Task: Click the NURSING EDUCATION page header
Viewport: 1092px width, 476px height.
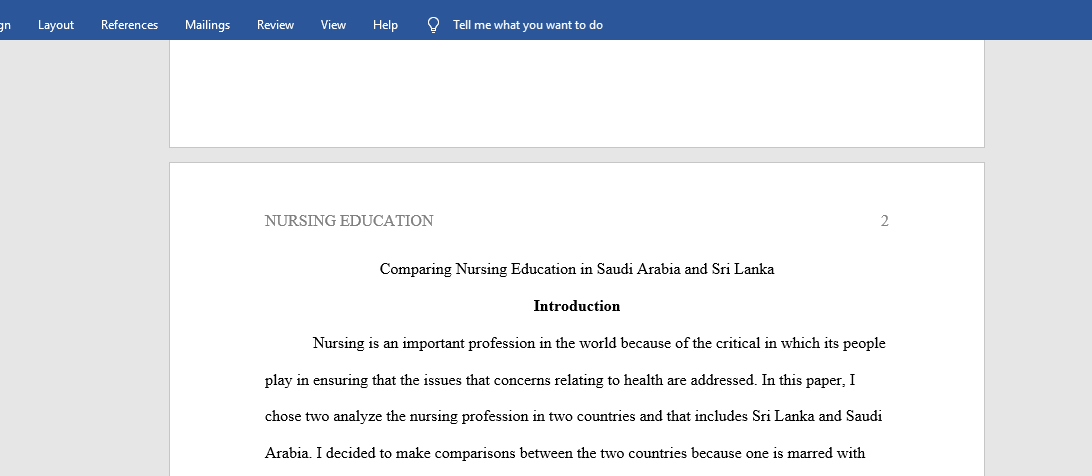Action: (349, 221)
